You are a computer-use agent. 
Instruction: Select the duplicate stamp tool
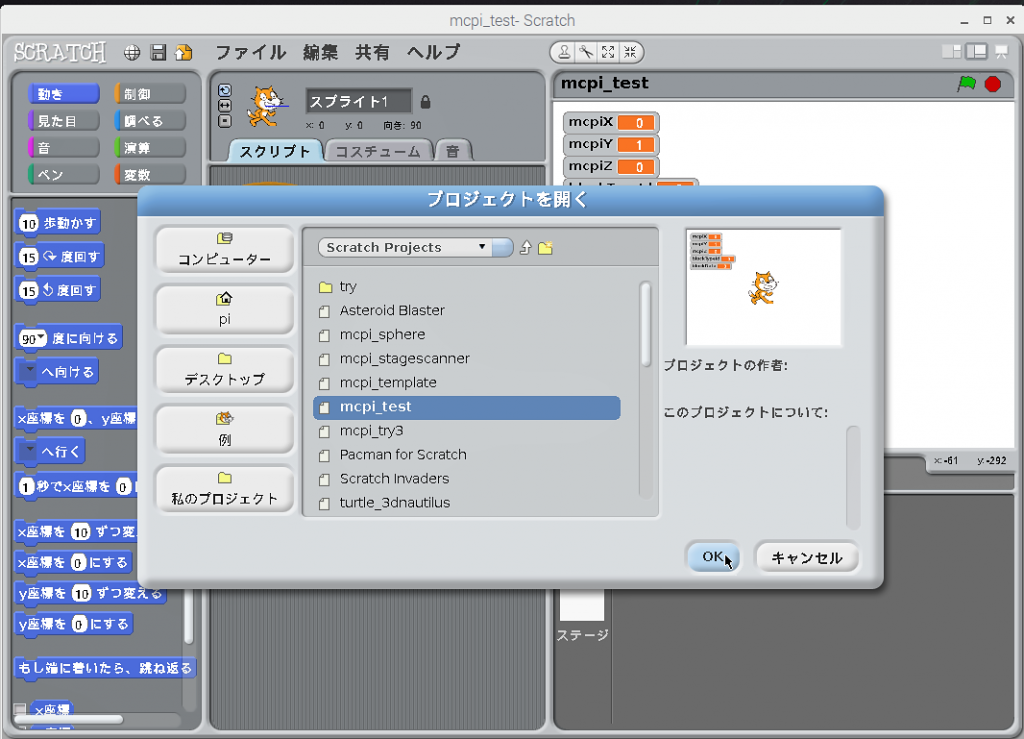tap(564, 52)
